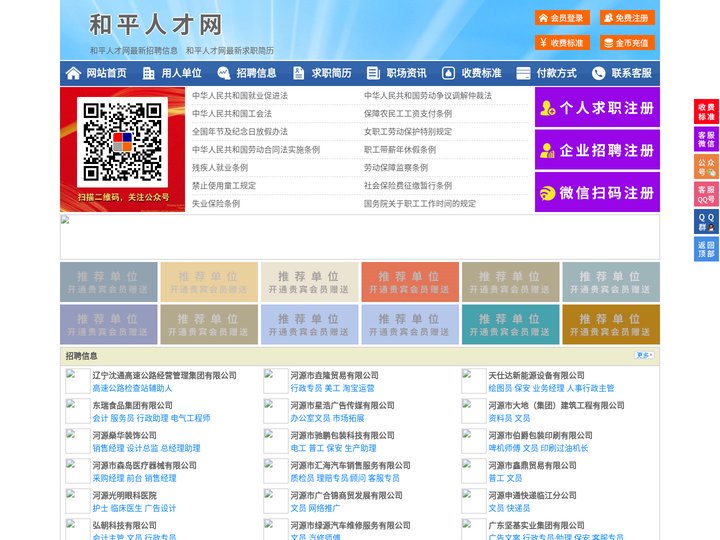Open company 河源市大地（集团）建筑工程有限公司
720x540 pixels.
click(x=557, y=405)
